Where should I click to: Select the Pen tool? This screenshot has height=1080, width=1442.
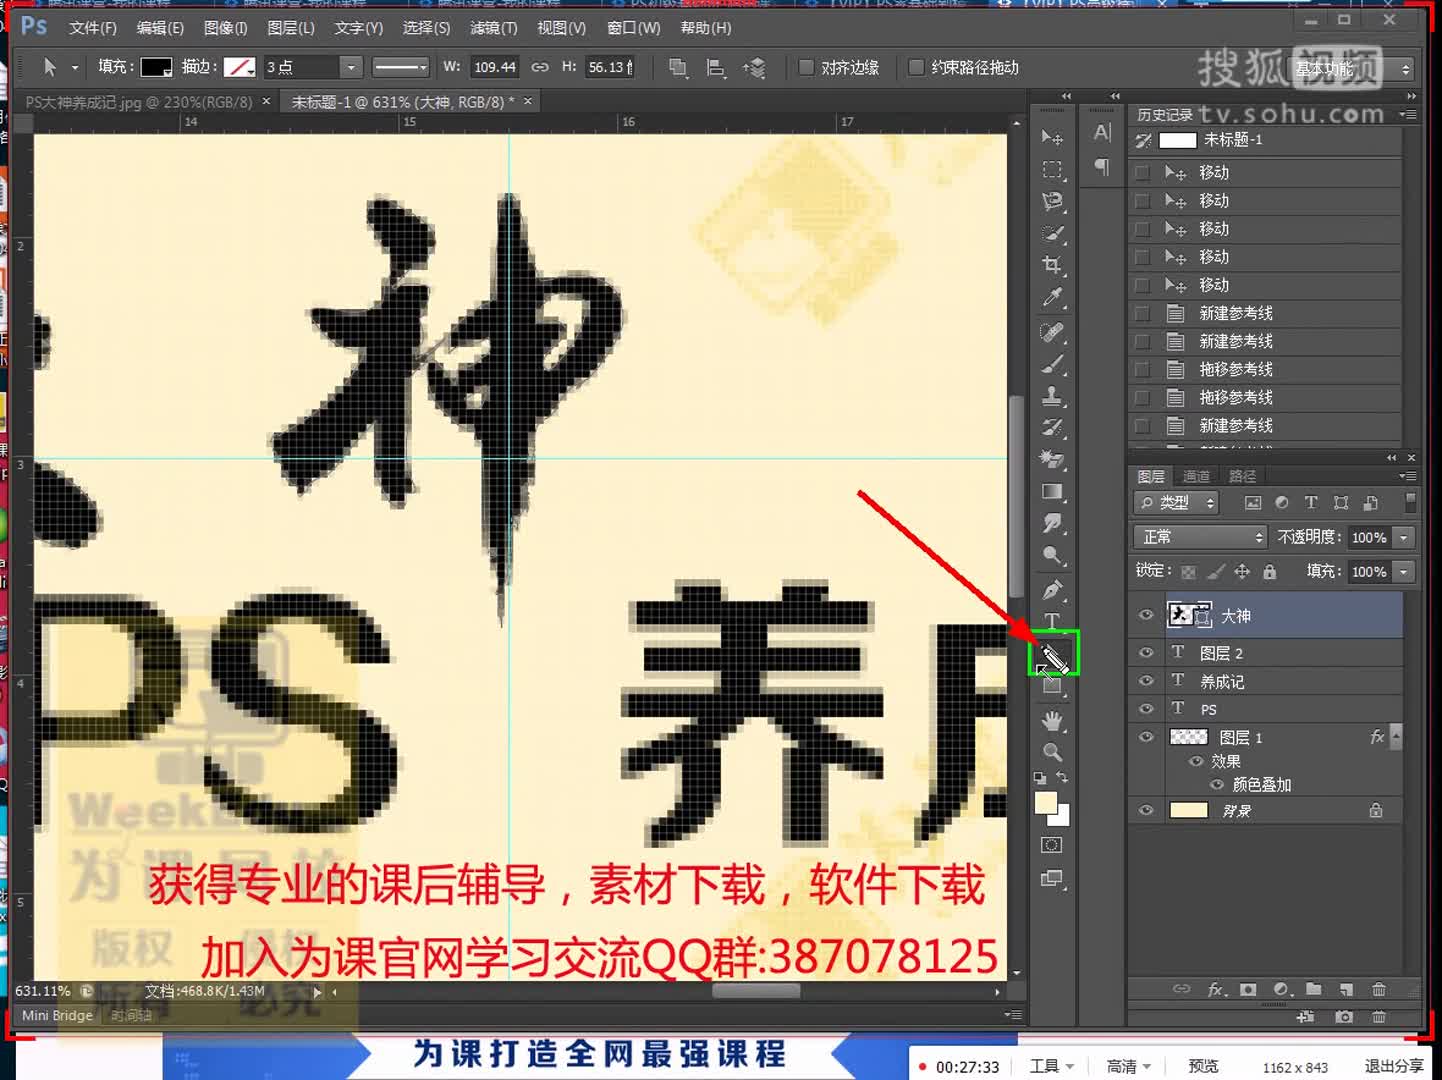[1052, 589]
